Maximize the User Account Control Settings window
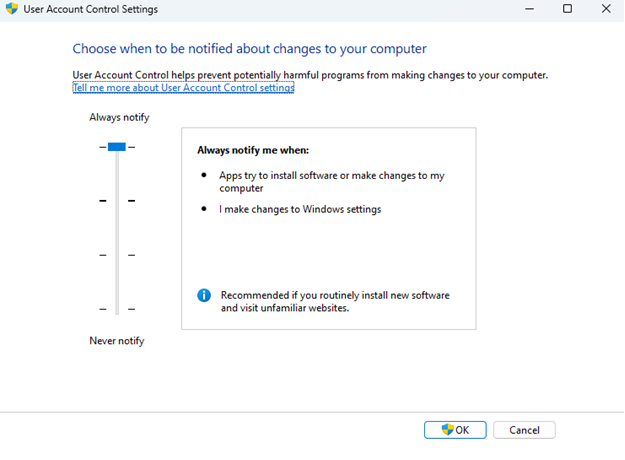Viewport: 625px width, 460px height. point(568,9)
